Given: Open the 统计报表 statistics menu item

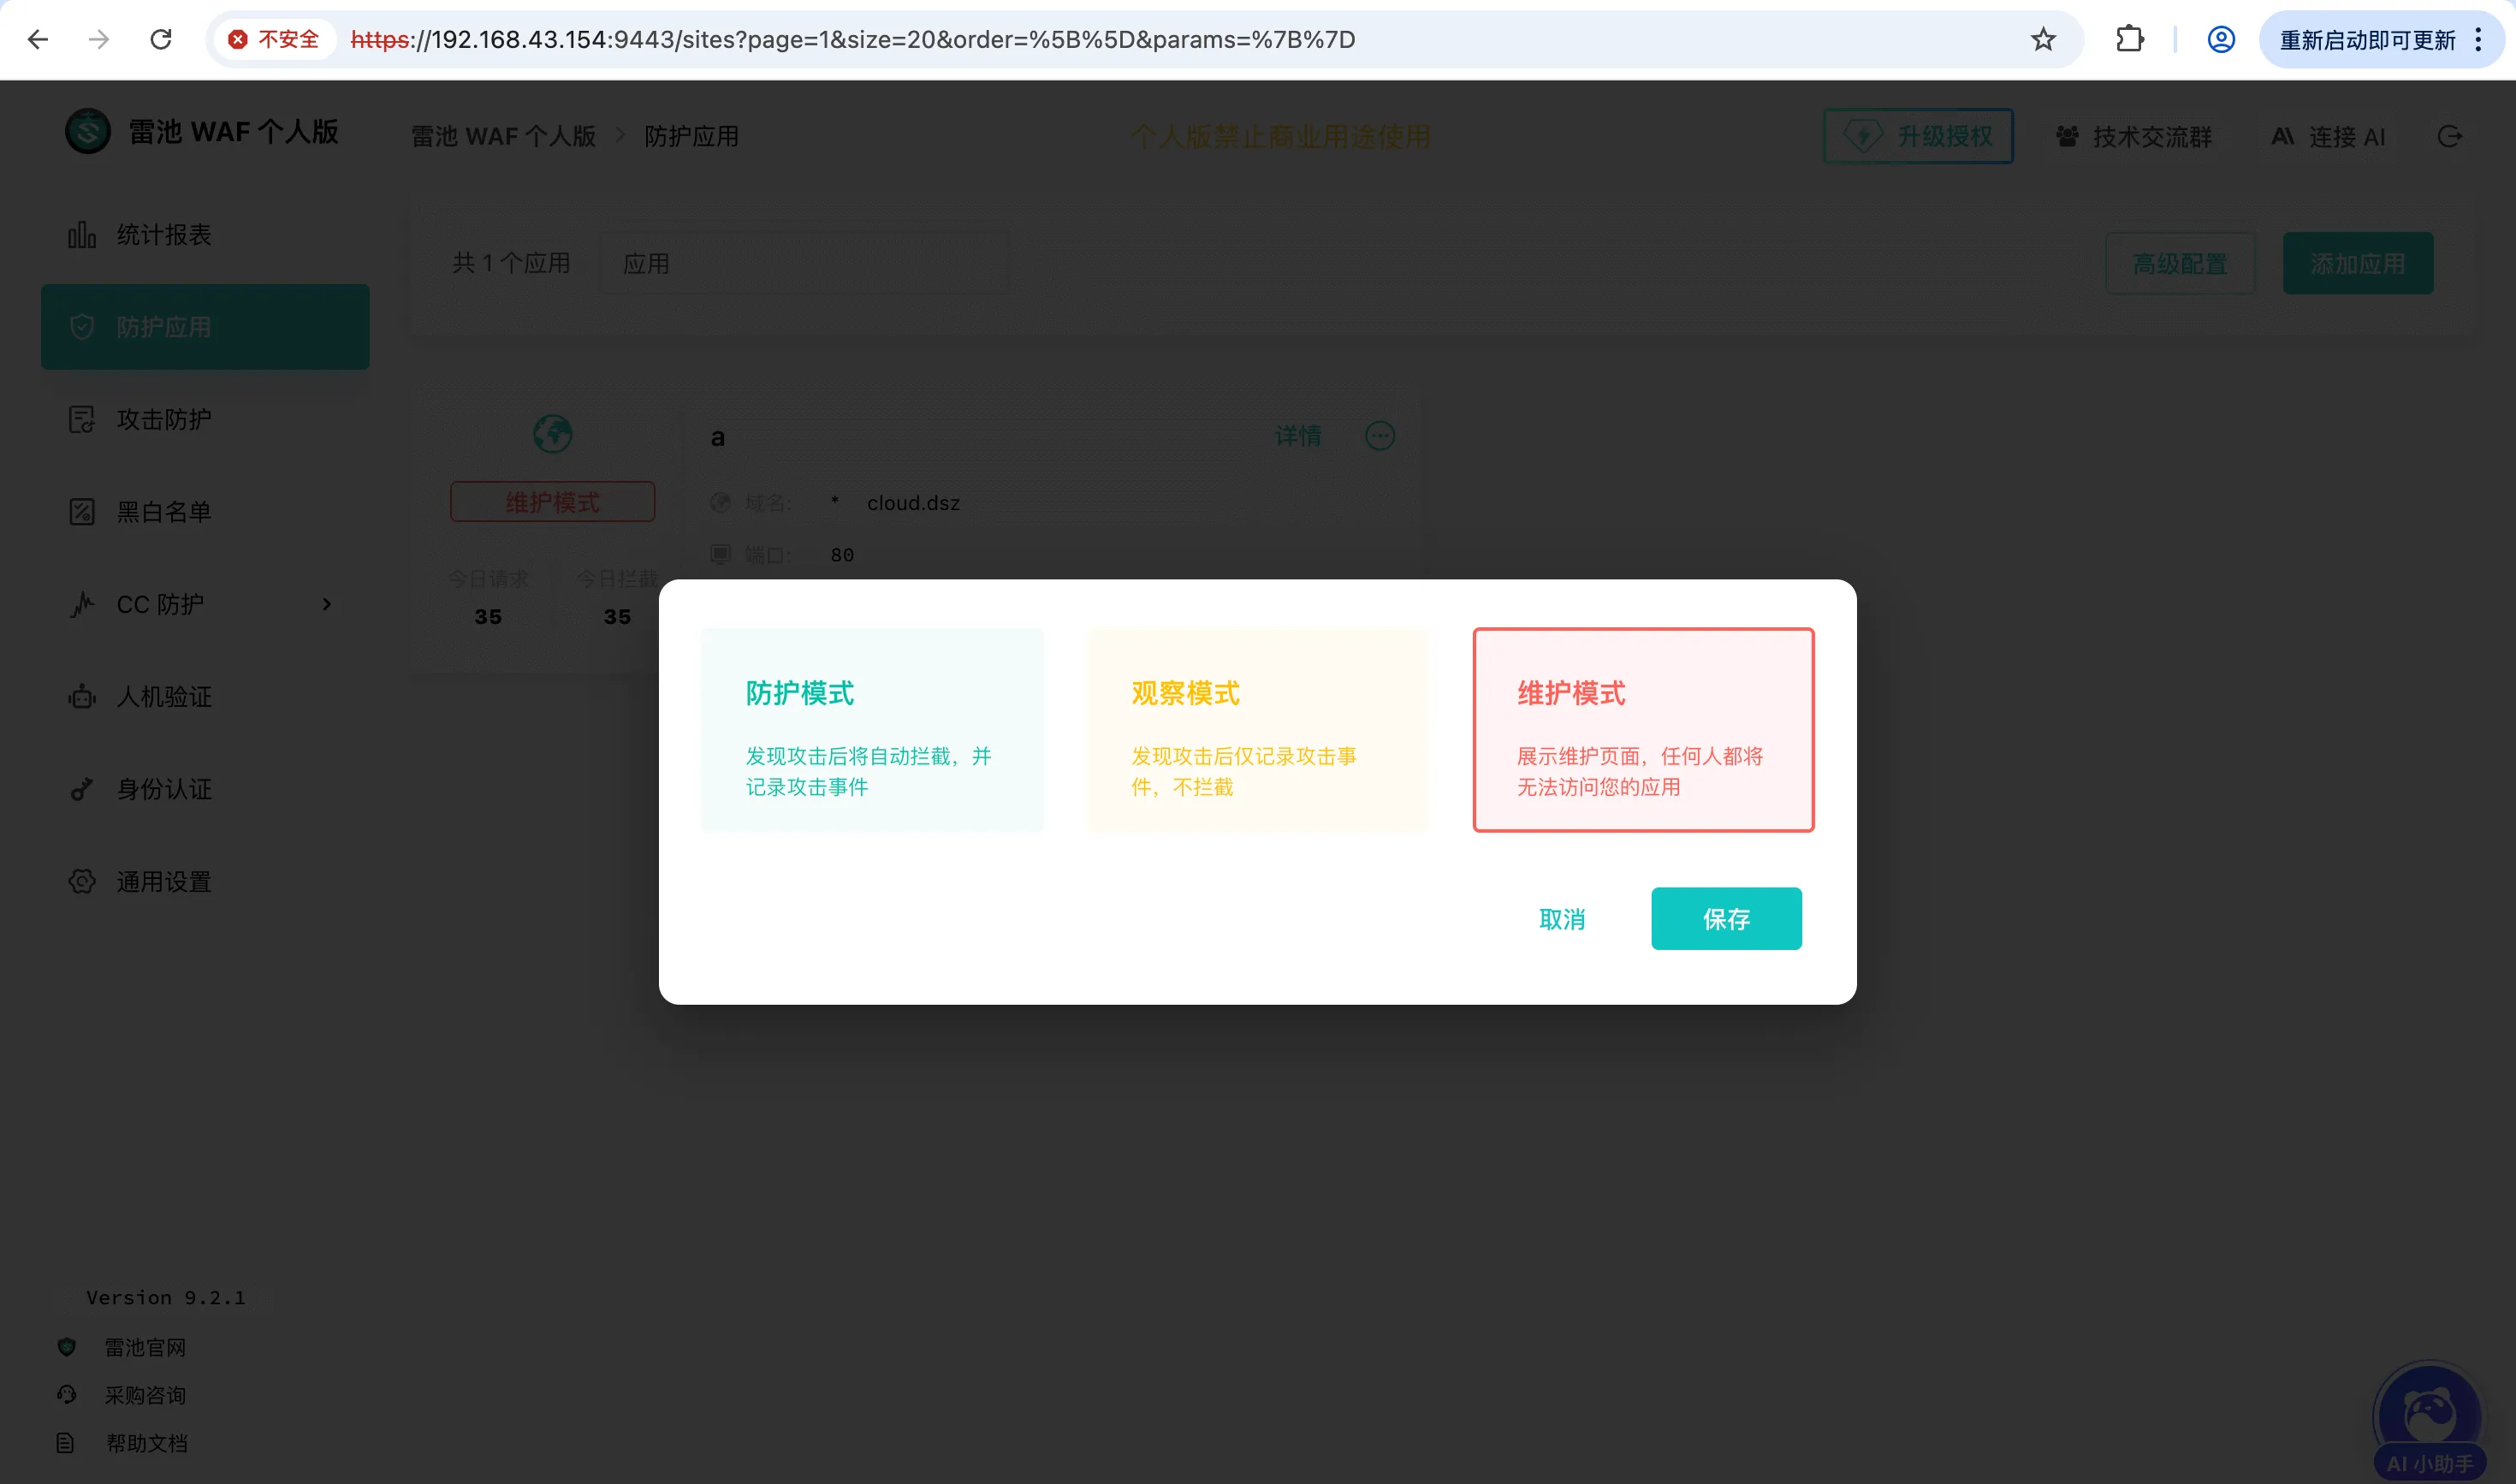Looking at the screenshot, I should pos(163,235).
